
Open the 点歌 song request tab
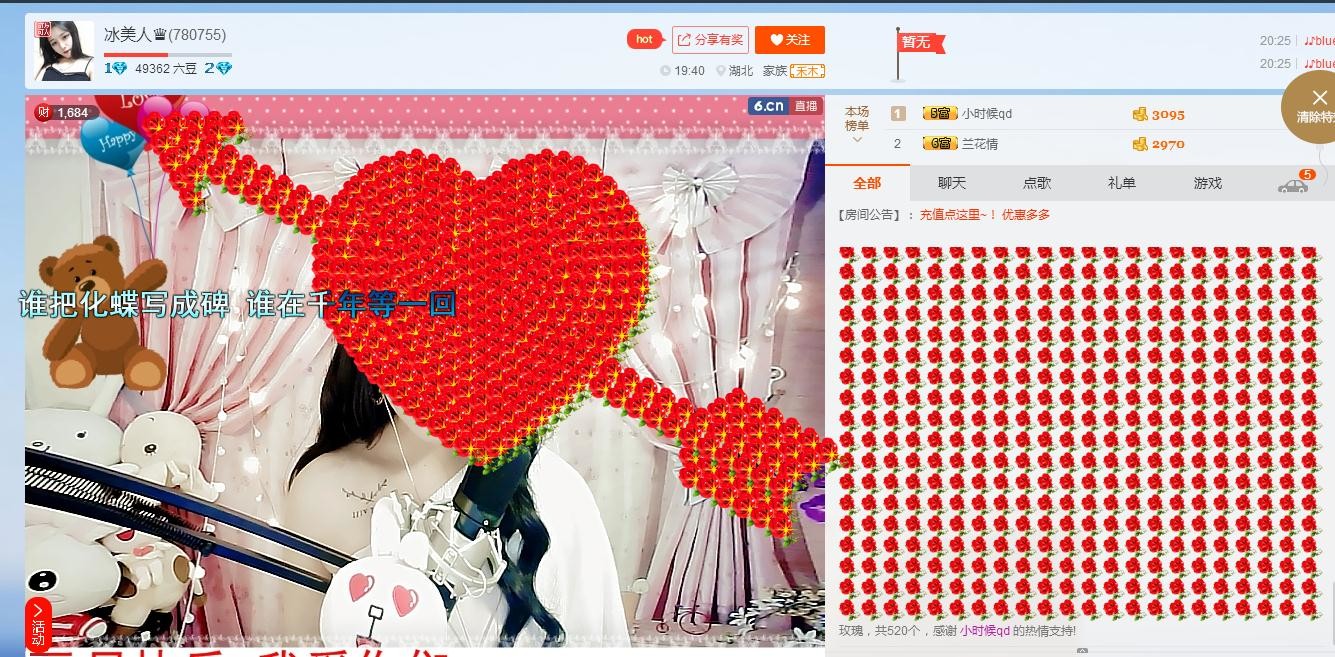[x=1037, y=183]
